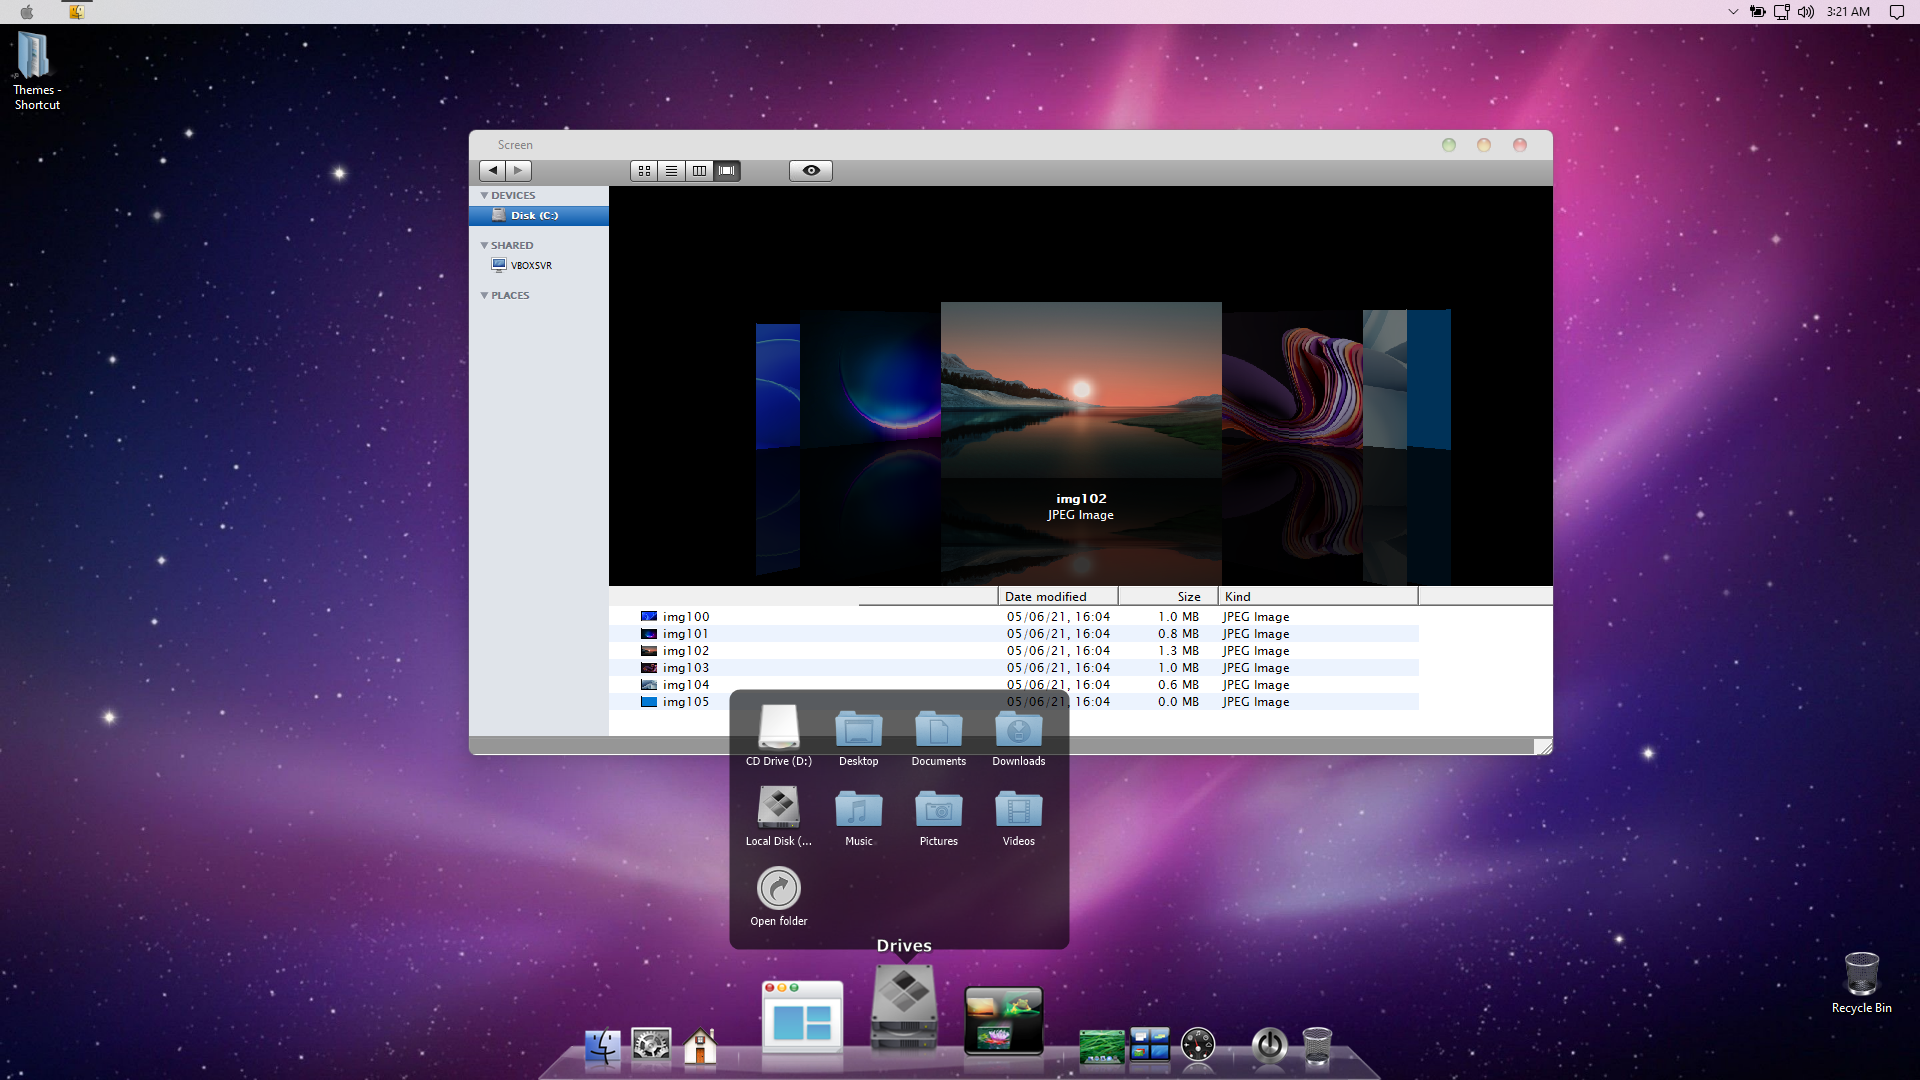Image resolution: width=1920 pixels, height=1080 pixels.
Task: Switch to cover flow view mode
Action: (727, 171)
